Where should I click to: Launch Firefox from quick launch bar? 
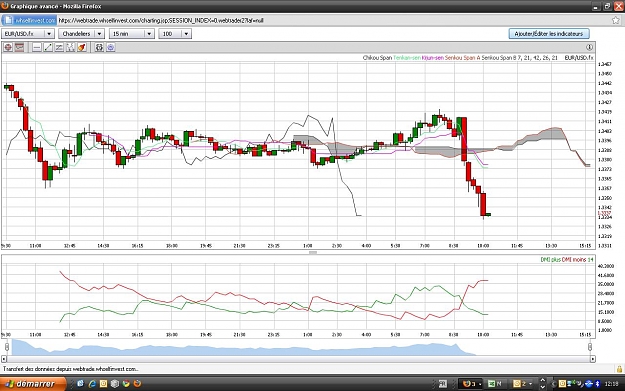(138, 383)
